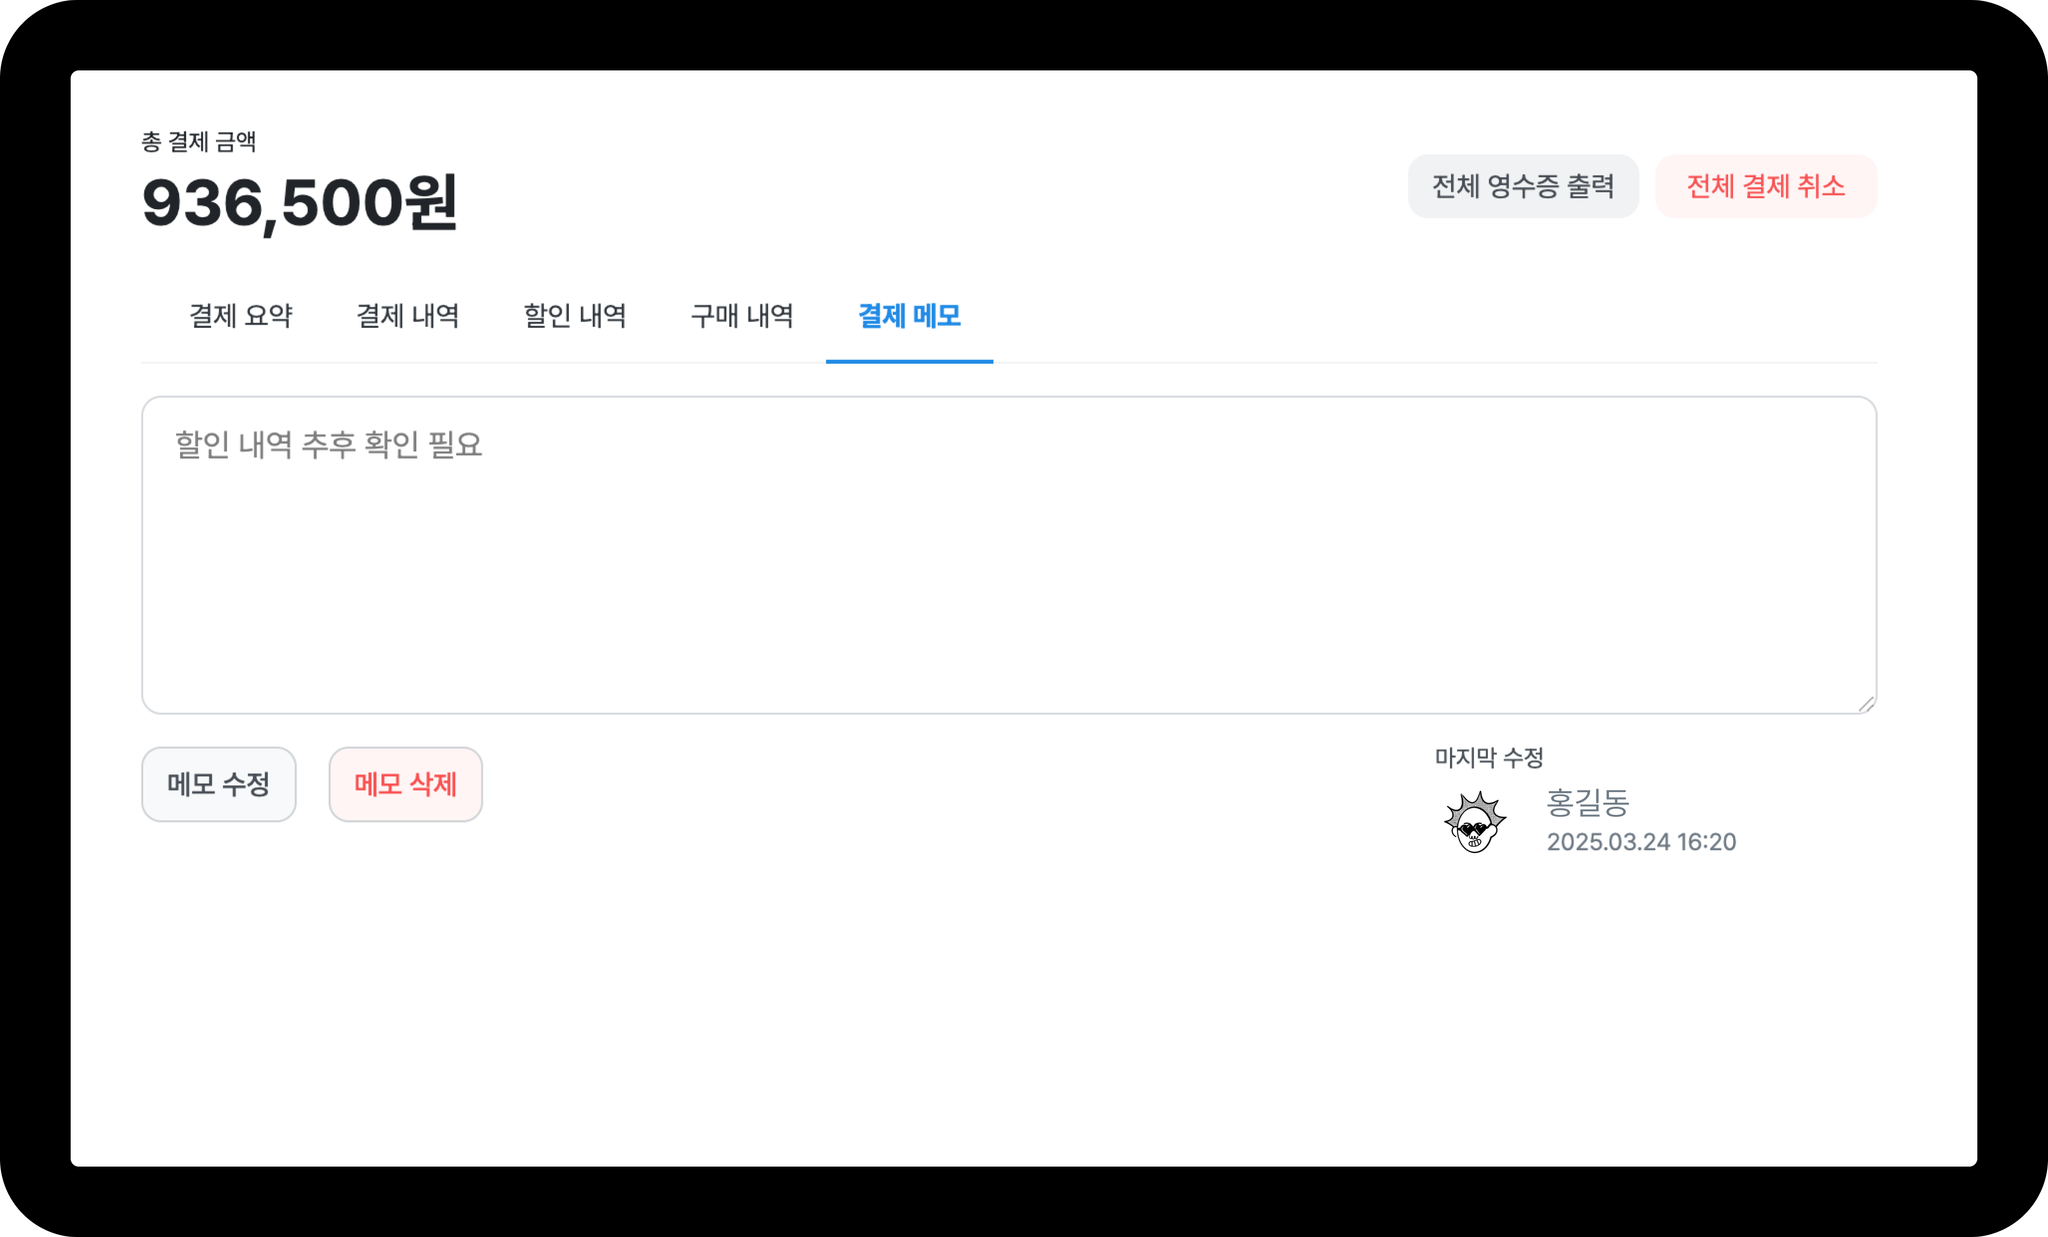Click the 전체 영수증 출력 button
This screenshot has height=1237, width=2048.
pos(1523,186)
